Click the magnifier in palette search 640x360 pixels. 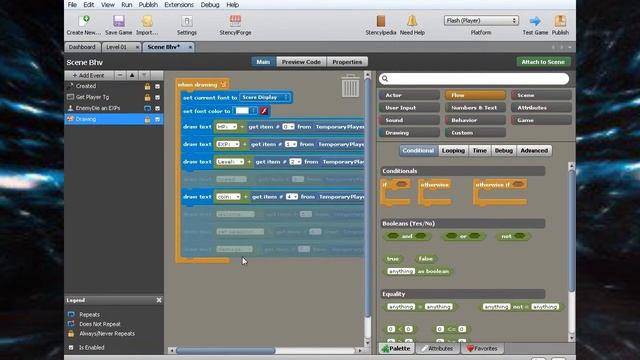click(x=384, y=78)
